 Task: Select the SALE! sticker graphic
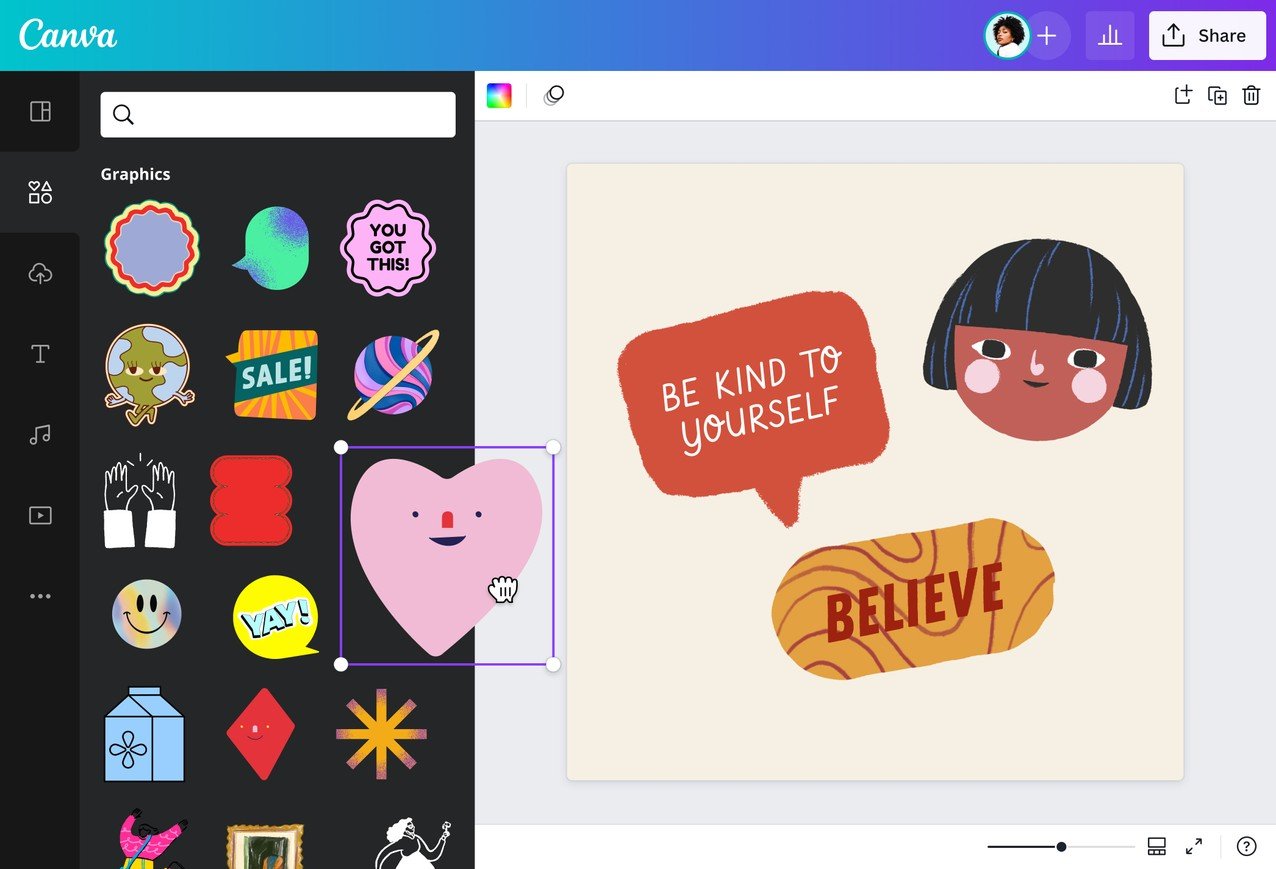pos(273,374)
